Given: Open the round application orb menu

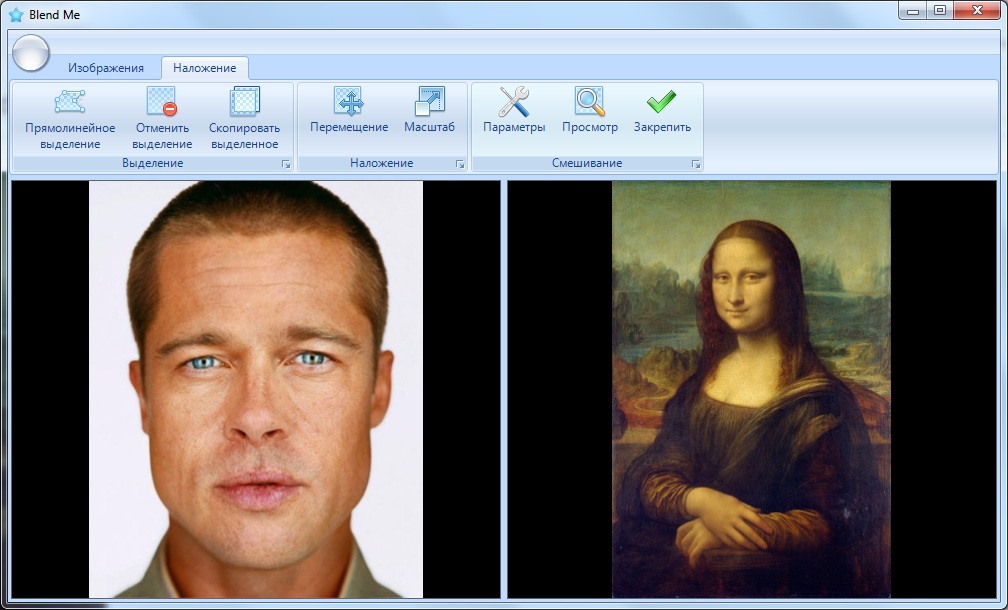Looking at the screenshot, I should (x=31, y=53).
